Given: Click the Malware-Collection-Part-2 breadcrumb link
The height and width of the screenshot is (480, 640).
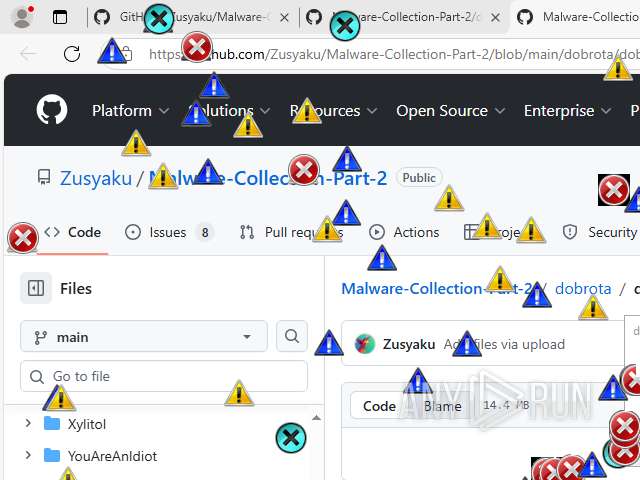Looking at the screenshot, I should 437,289.
